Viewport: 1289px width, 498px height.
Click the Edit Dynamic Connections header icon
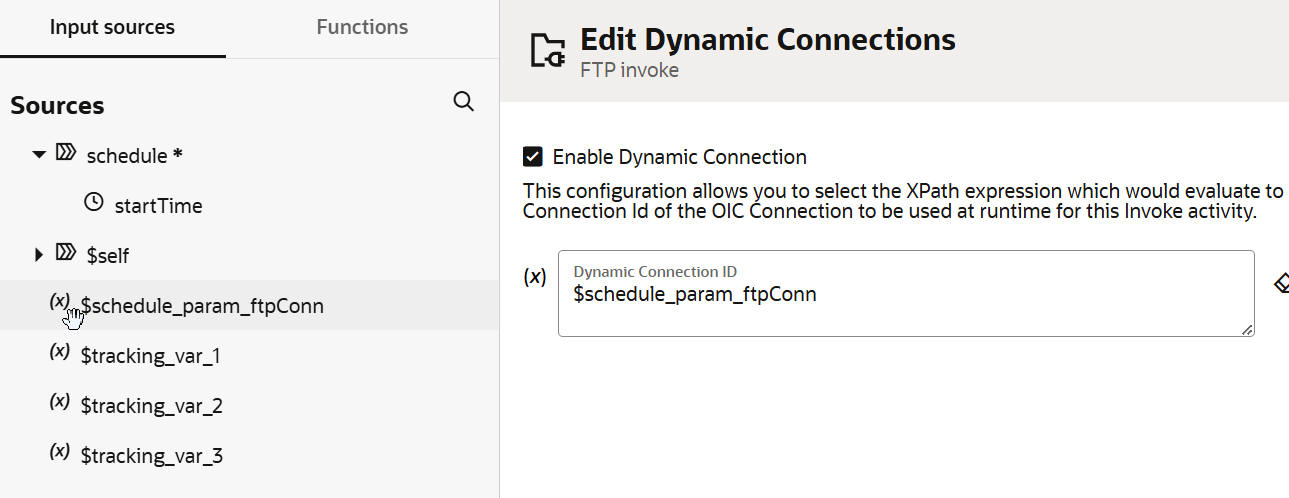point(547,50)
